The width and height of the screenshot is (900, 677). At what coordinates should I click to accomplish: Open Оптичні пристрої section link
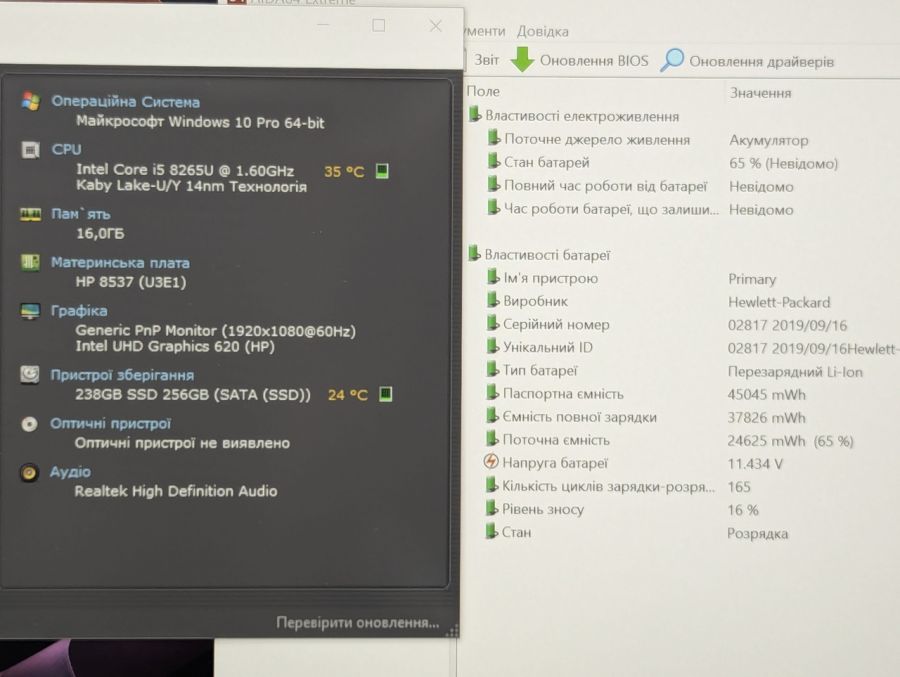[x=110, y=424]
